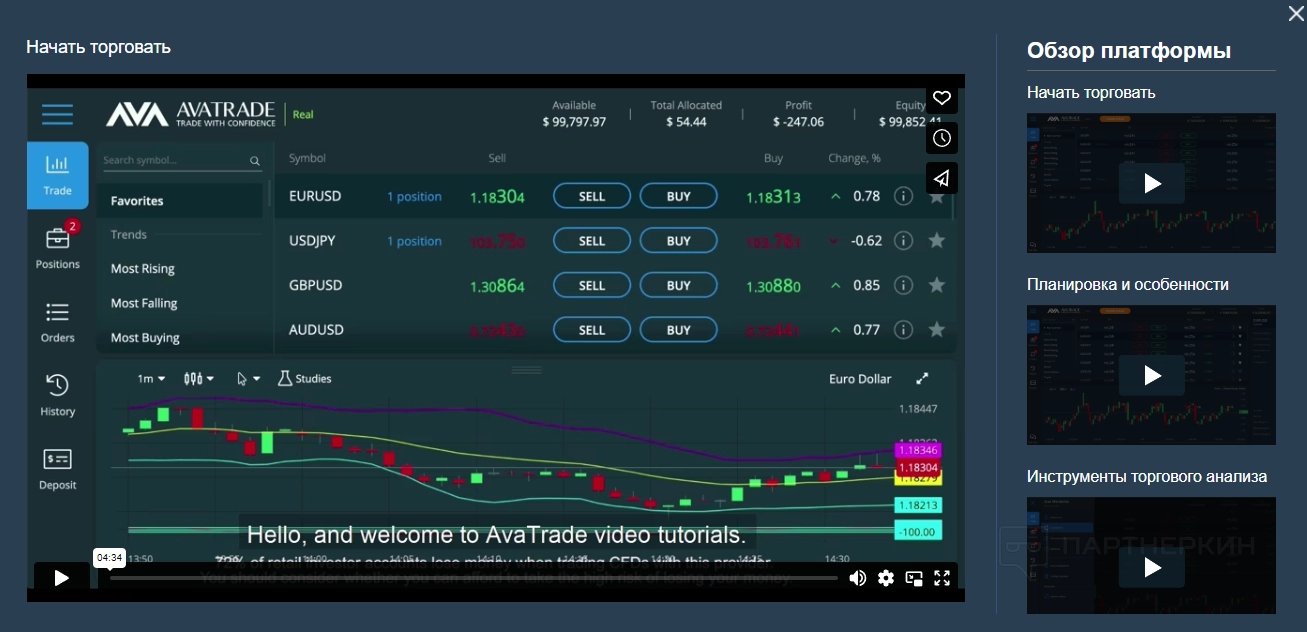The height and width of the screenshot is (632, 1307).
Task: Open video settings gear icon
Action: (x=886, y=578)
